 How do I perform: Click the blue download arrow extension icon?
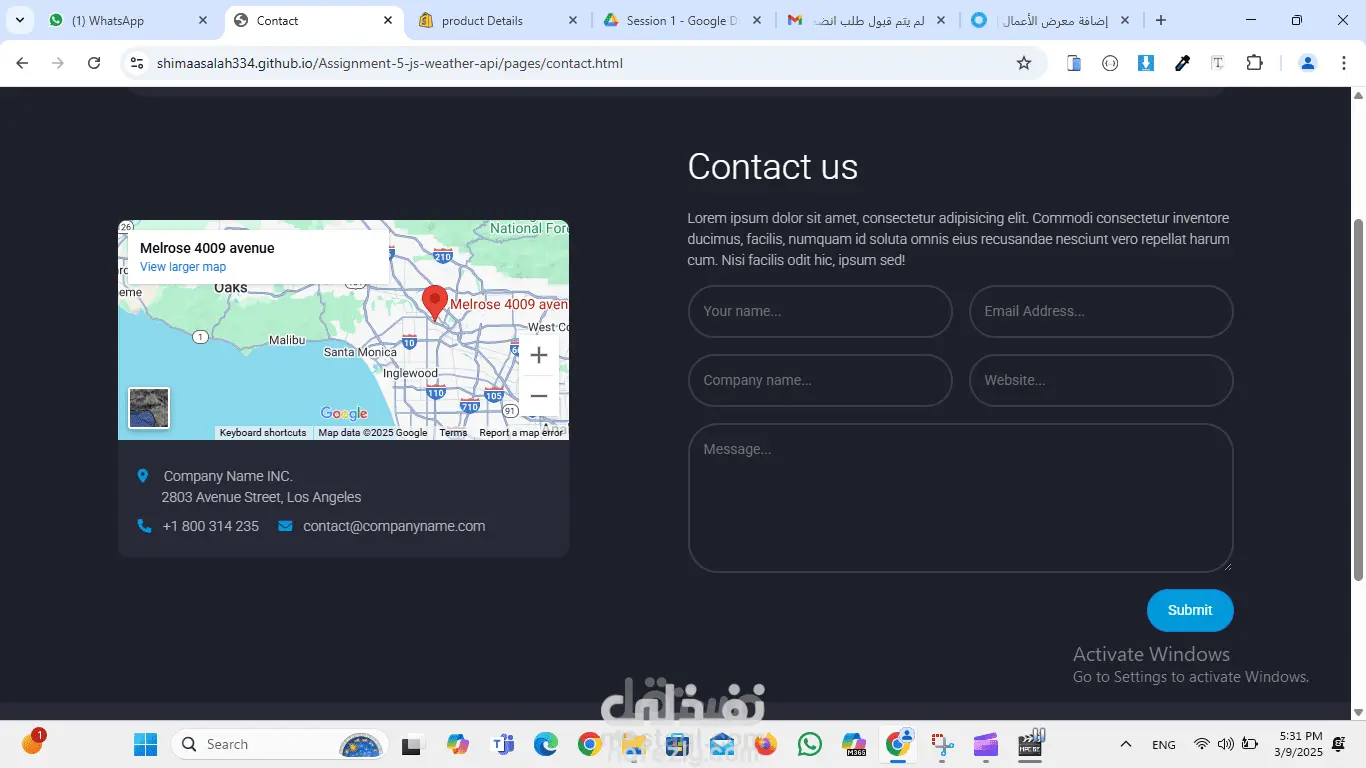point(1146,63)
